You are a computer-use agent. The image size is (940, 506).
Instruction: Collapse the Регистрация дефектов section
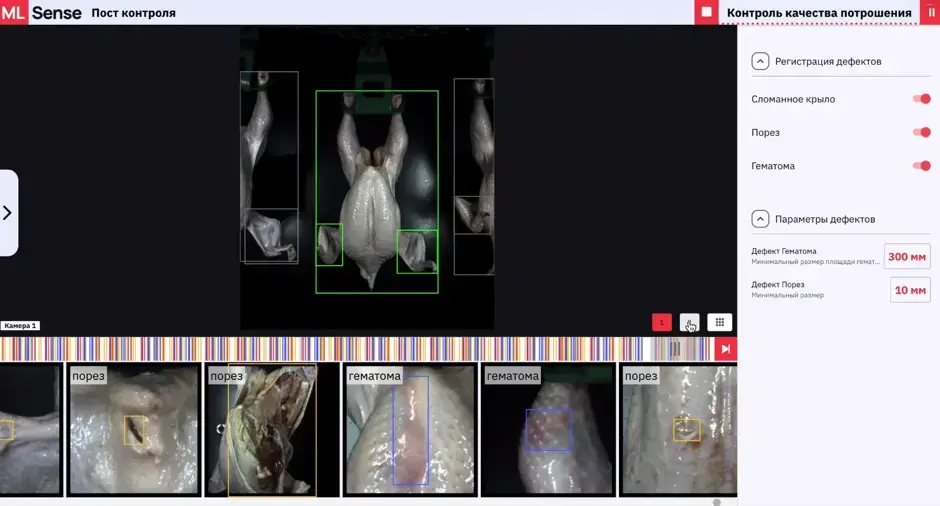(x=760, y=61)
